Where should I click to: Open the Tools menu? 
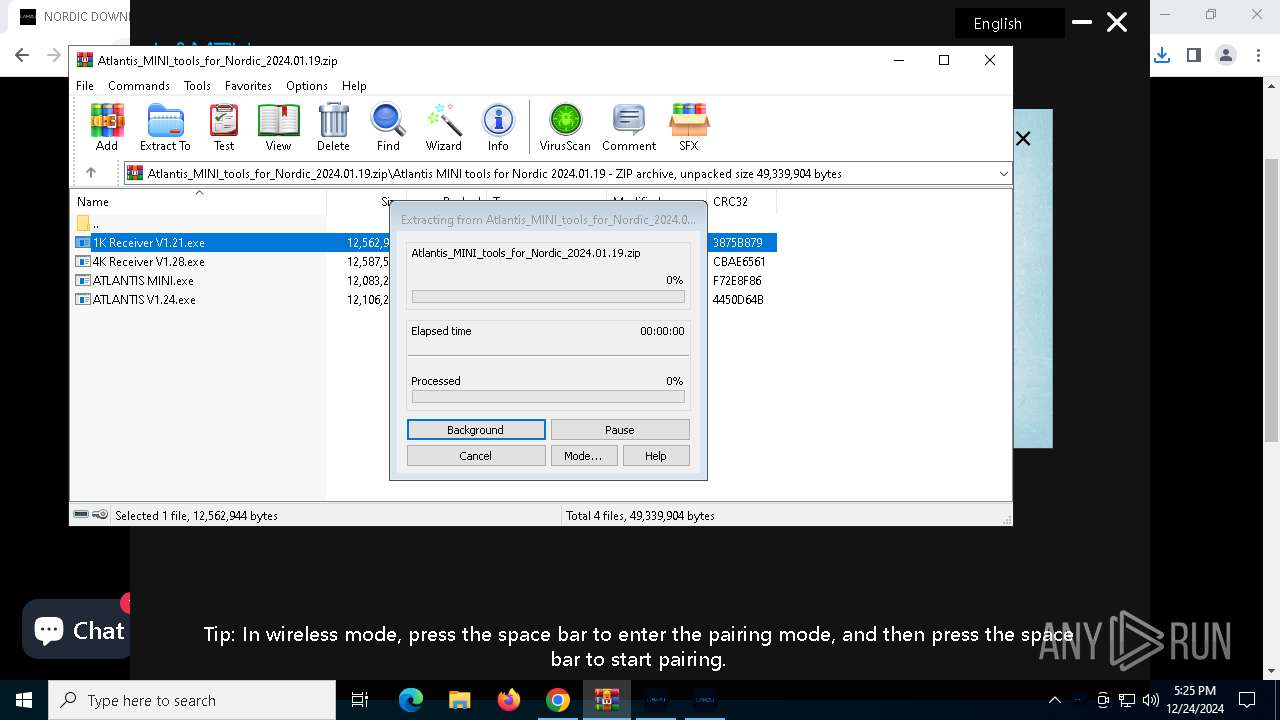(x=197, y=86)
